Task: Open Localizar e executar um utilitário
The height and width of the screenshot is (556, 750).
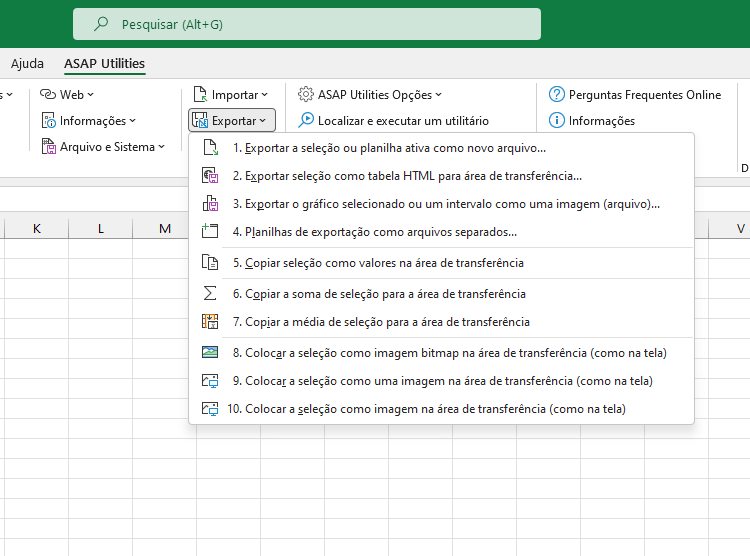Action: coord(393,121)
